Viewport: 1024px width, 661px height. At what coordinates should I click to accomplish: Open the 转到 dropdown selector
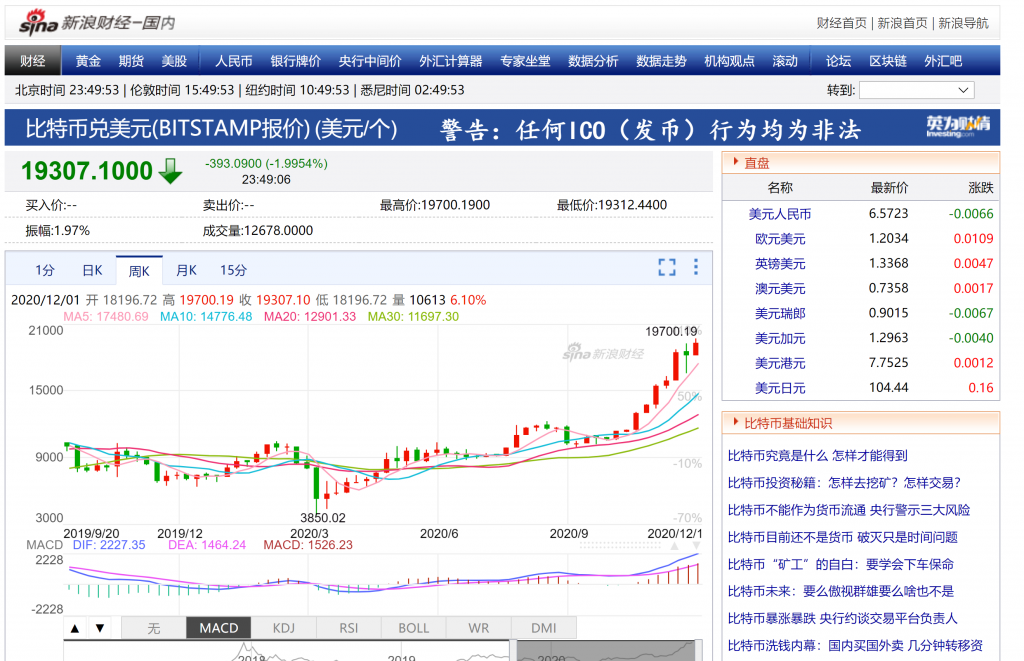point(916,90)
